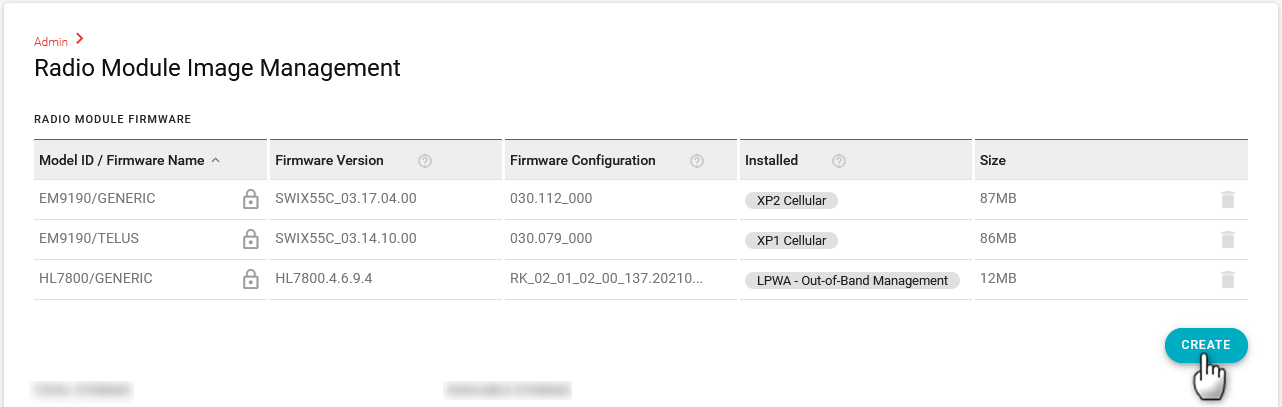1282x407 pixels.
Task: Click lock icon for EM9190/TELUS row
Action: 250,239
